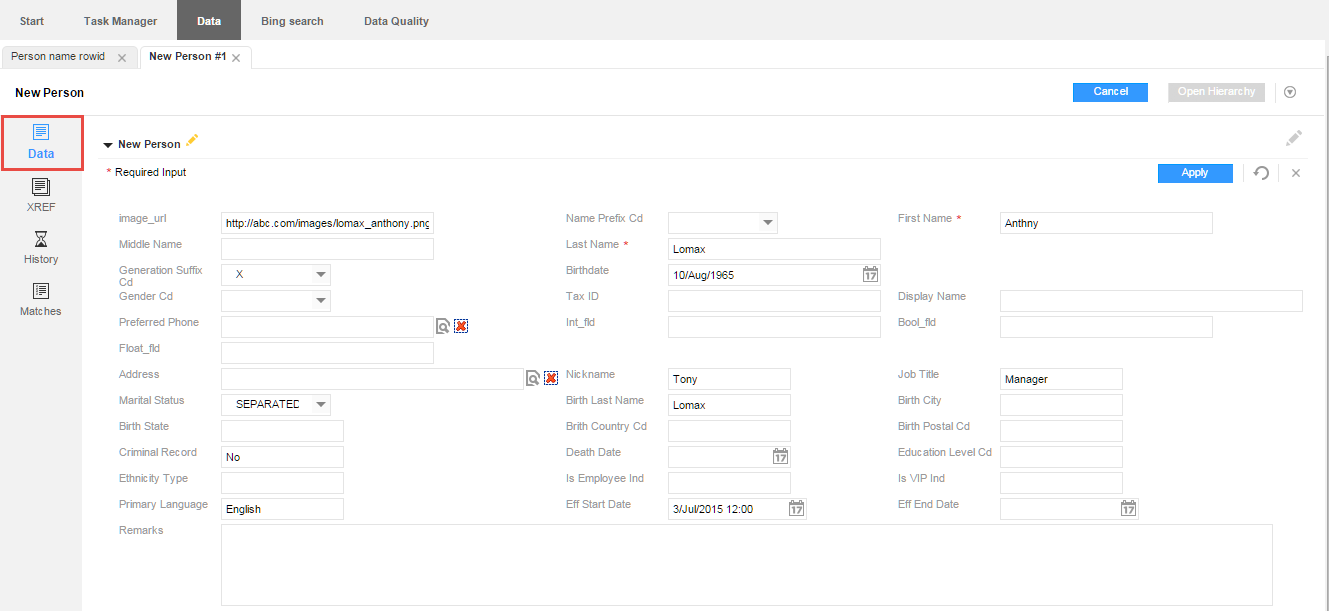This screenshot has height=611, width=1329.
Task: Open the Gender Cd dropdown
Action: pos(320,301)
